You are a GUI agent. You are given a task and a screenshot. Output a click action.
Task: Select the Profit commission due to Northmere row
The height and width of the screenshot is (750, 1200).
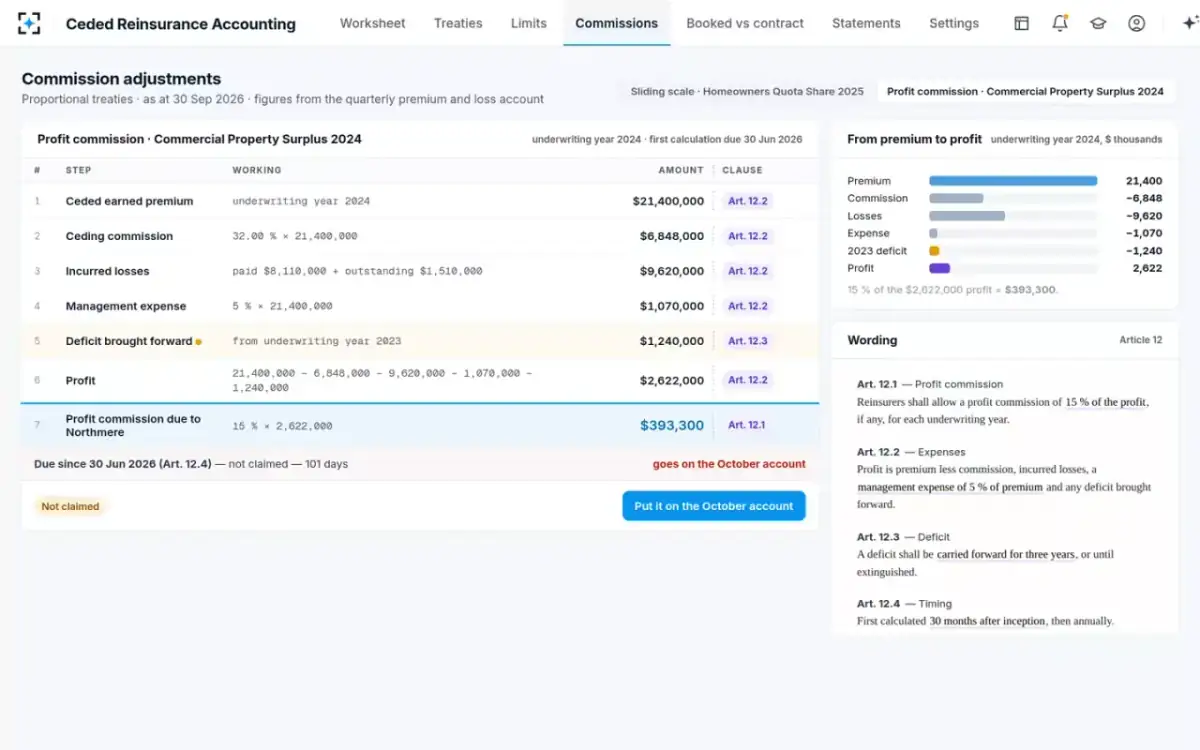420,425
